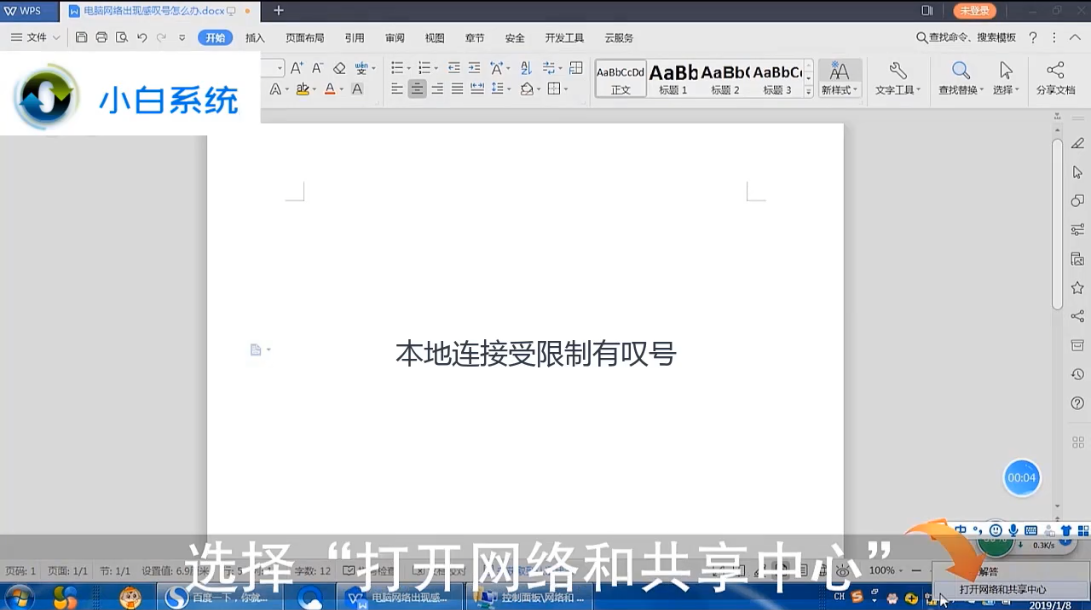Switch to 审阅 tab
This screenshot has width=1091, height=610.
395,38
